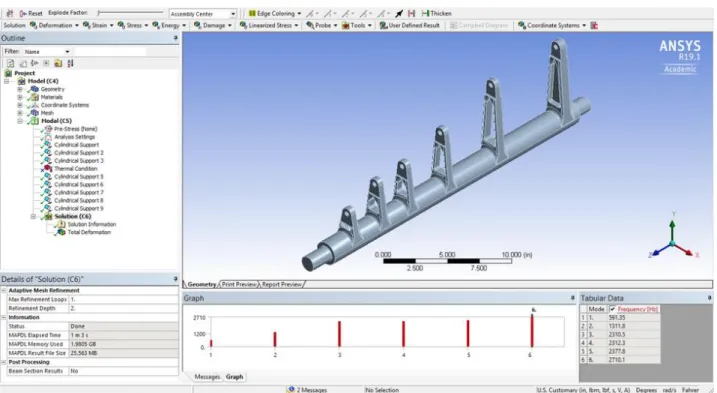Select Cylindrical Support 9 in tree

click(79, 208)
